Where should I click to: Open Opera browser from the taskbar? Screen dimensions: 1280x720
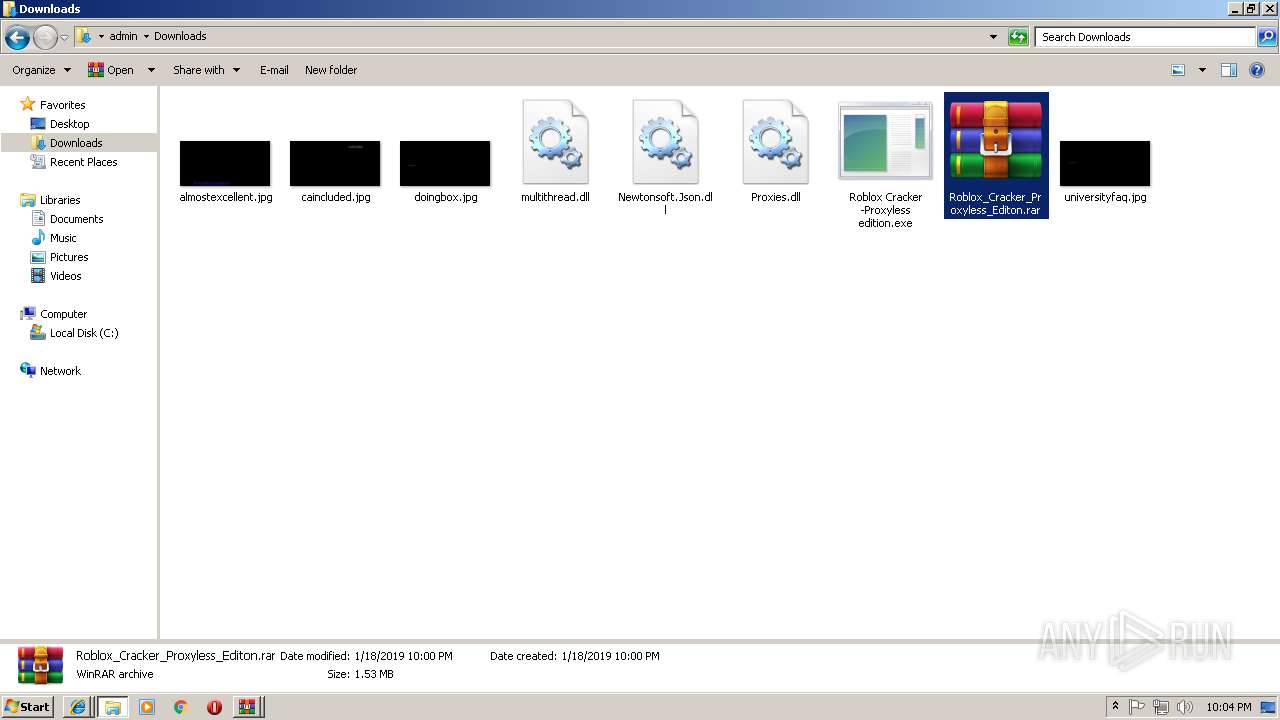pos(214,707)
